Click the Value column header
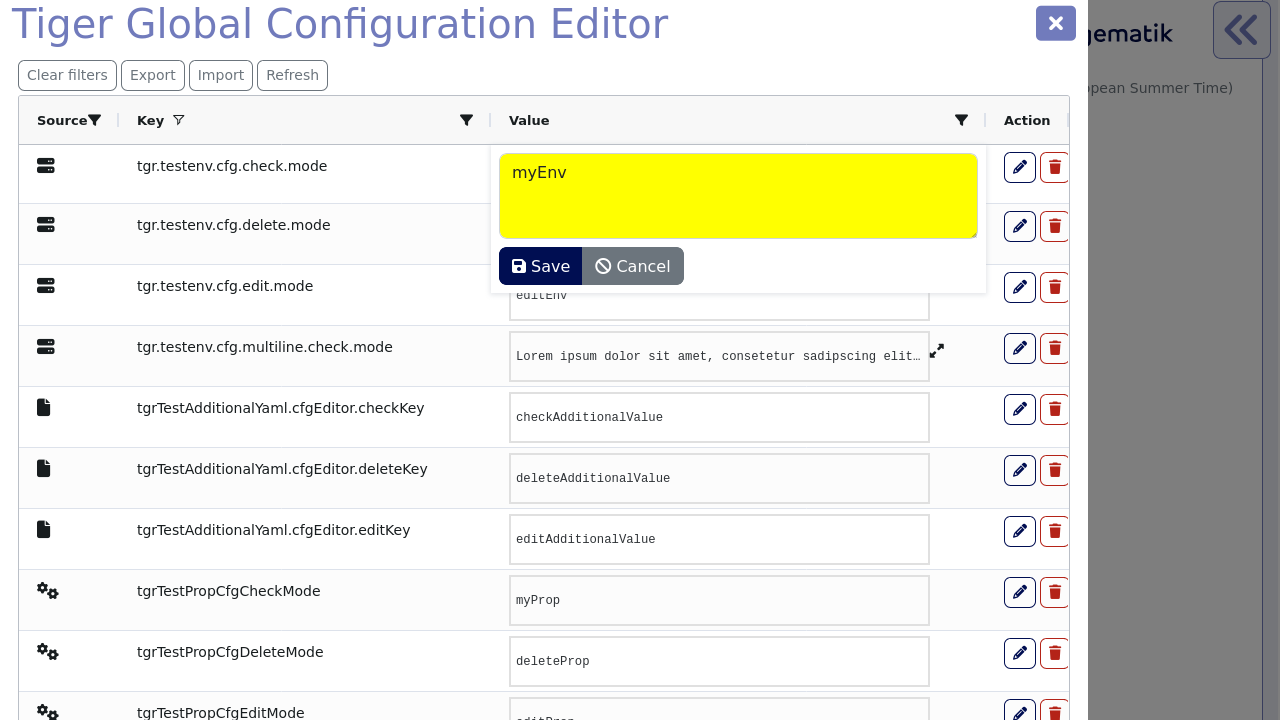 pyautogui.click(x=529, y=120)
